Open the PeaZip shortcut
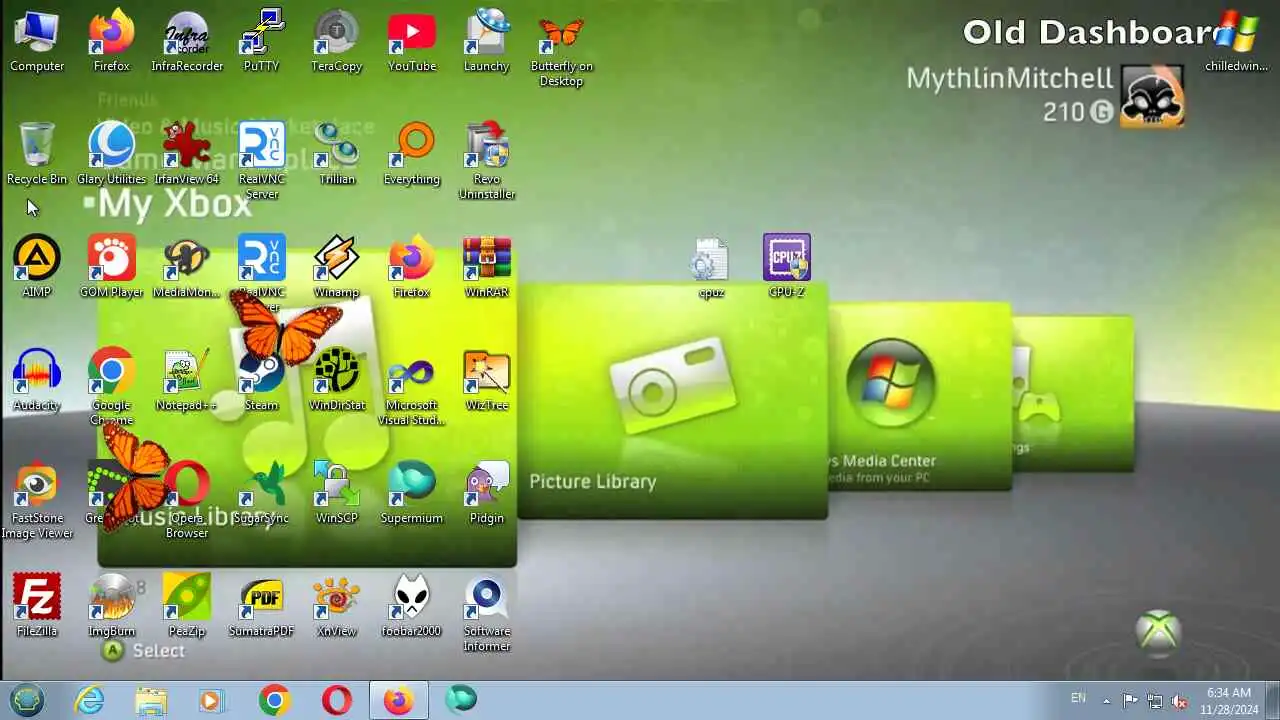Viewport: 1280px width, 720px height. (x=187, y=606)
